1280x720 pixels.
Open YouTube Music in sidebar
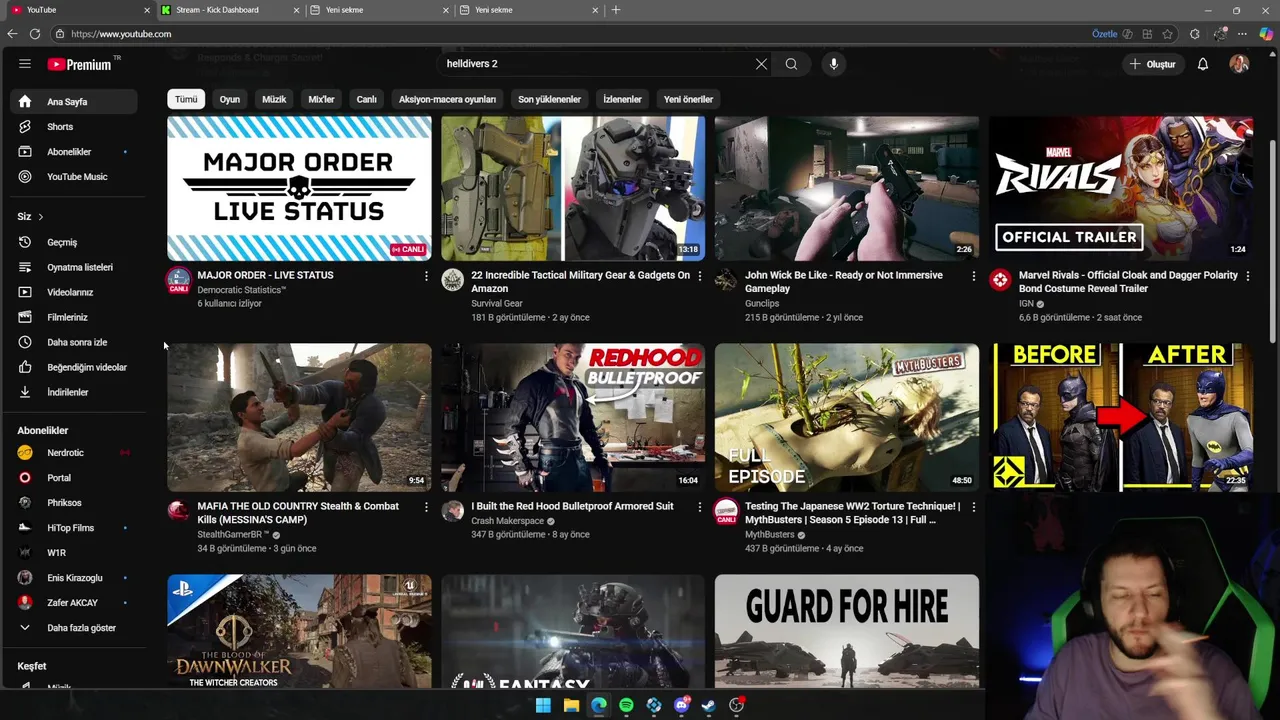(x=74, y=177)
